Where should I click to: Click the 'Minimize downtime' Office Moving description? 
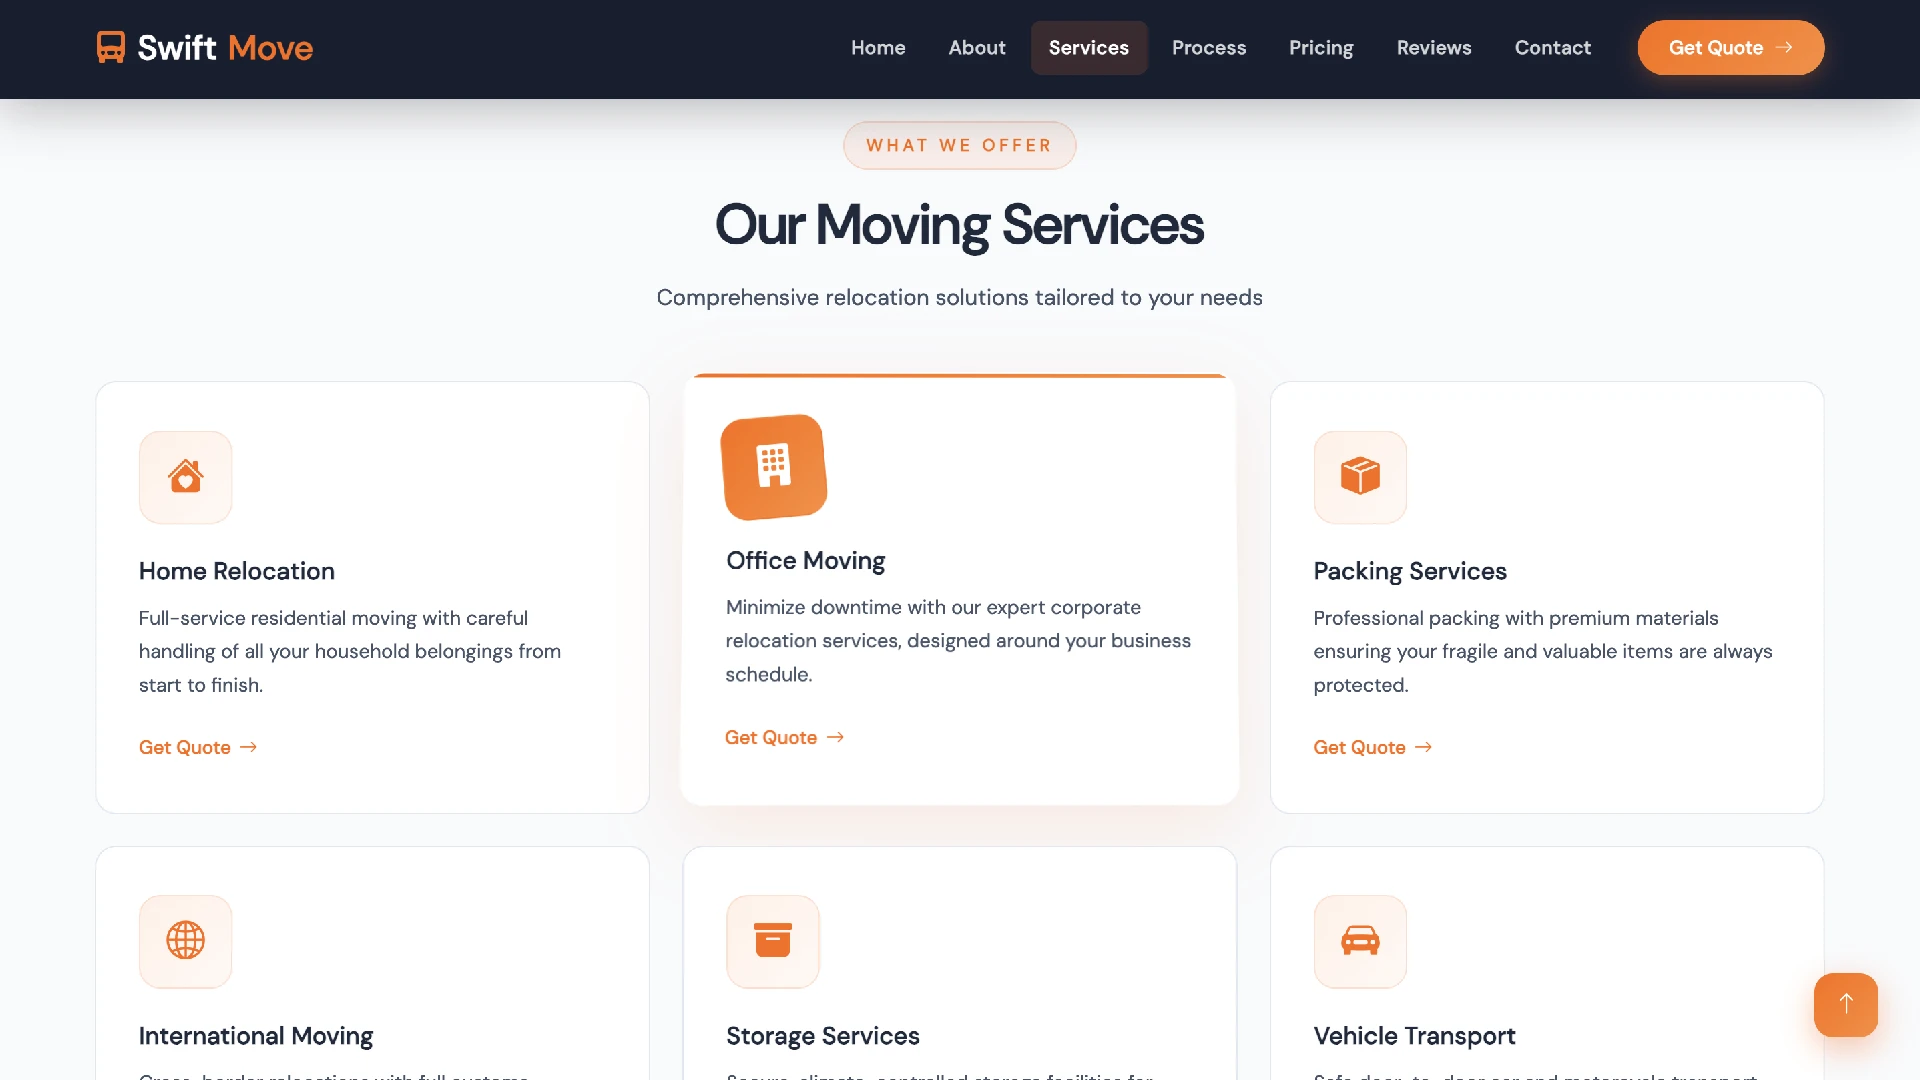[958, 641]
